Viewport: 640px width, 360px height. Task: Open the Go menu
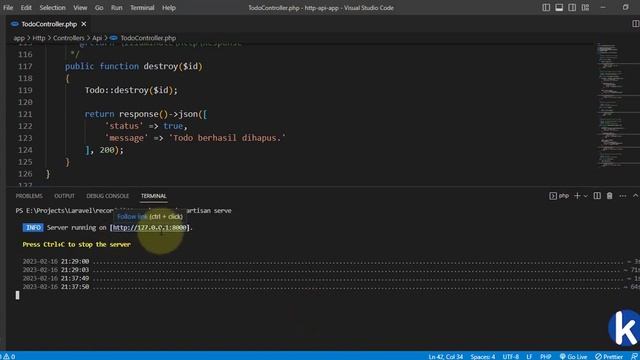click(x=99, y=8)
